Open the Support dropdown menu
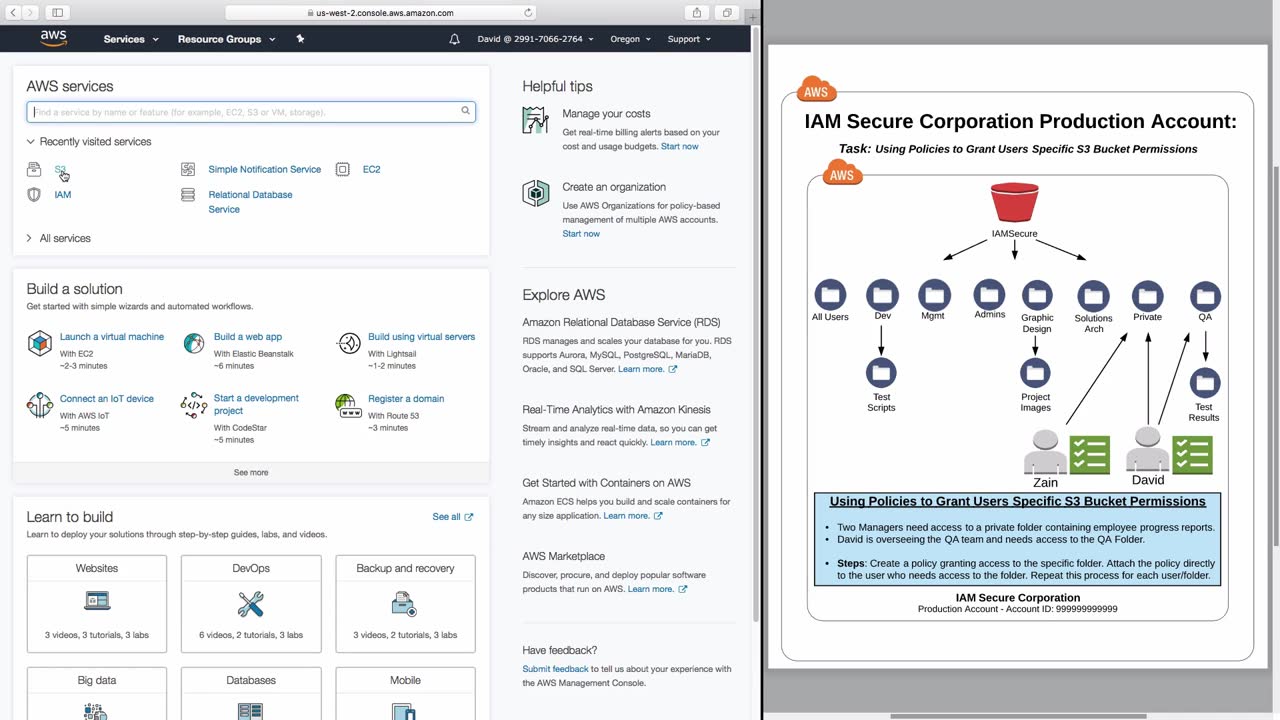This screenshot has height=720, width=1280. (x=690, y=39)
